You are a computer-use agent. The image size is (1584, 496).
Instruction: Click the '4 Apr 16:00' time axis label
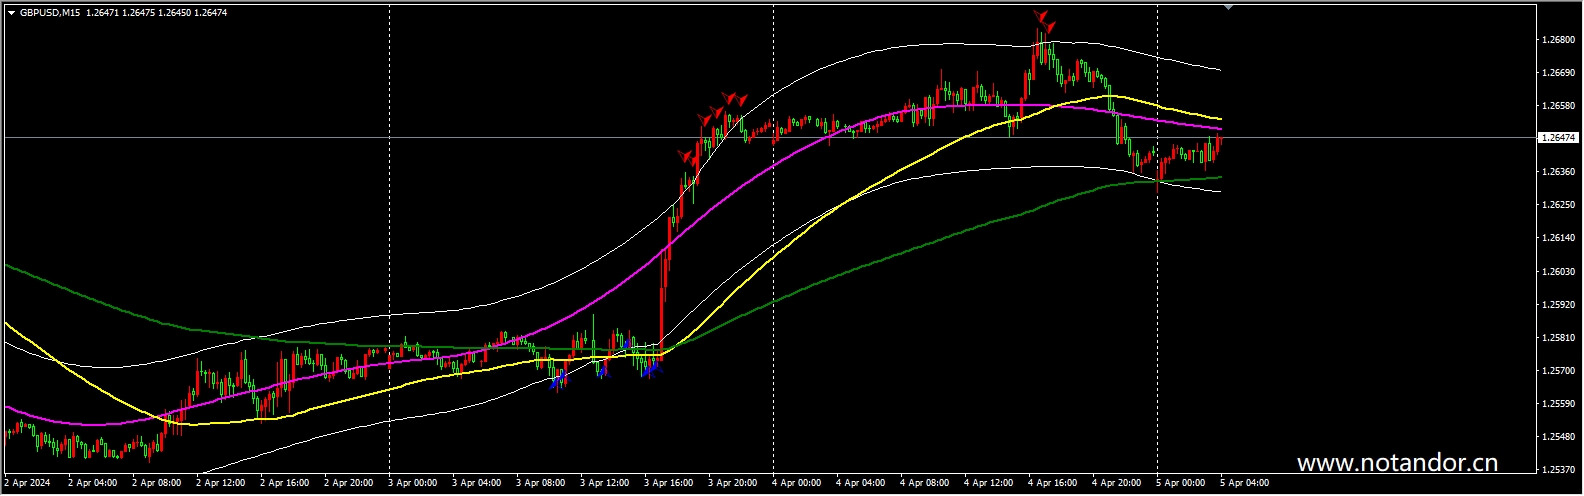1052,483
